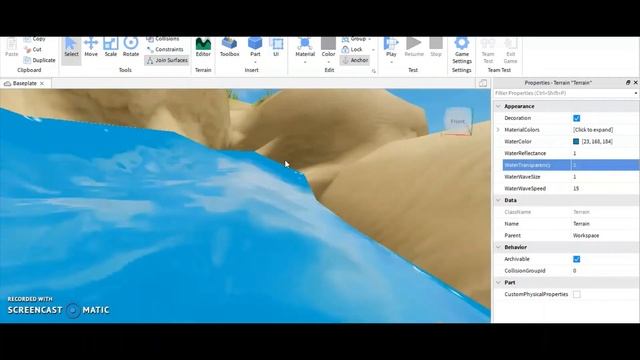Close the Baseplate tab
The image size is (640, 360).
point(42,83)
